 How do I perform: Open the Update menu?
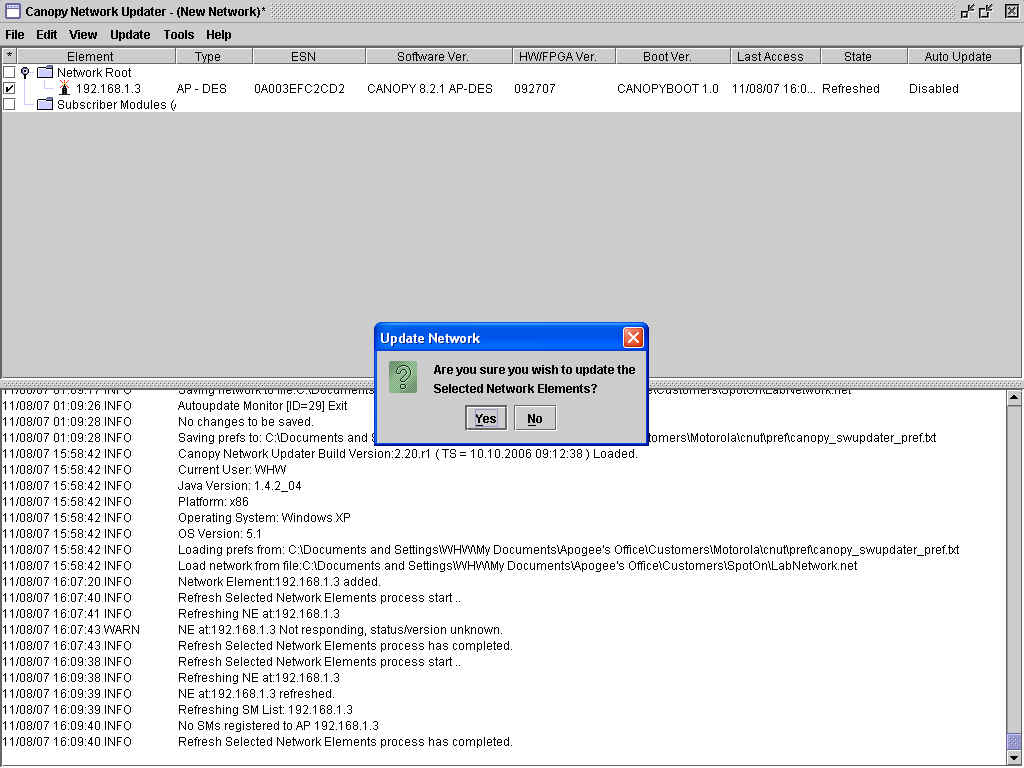pyautogui.click(x=130, y=35)
